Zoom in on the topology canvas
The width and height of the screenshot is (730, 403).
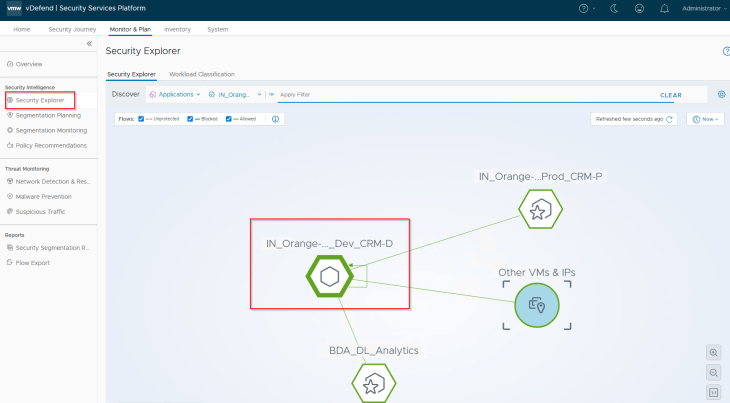[713, 352]
